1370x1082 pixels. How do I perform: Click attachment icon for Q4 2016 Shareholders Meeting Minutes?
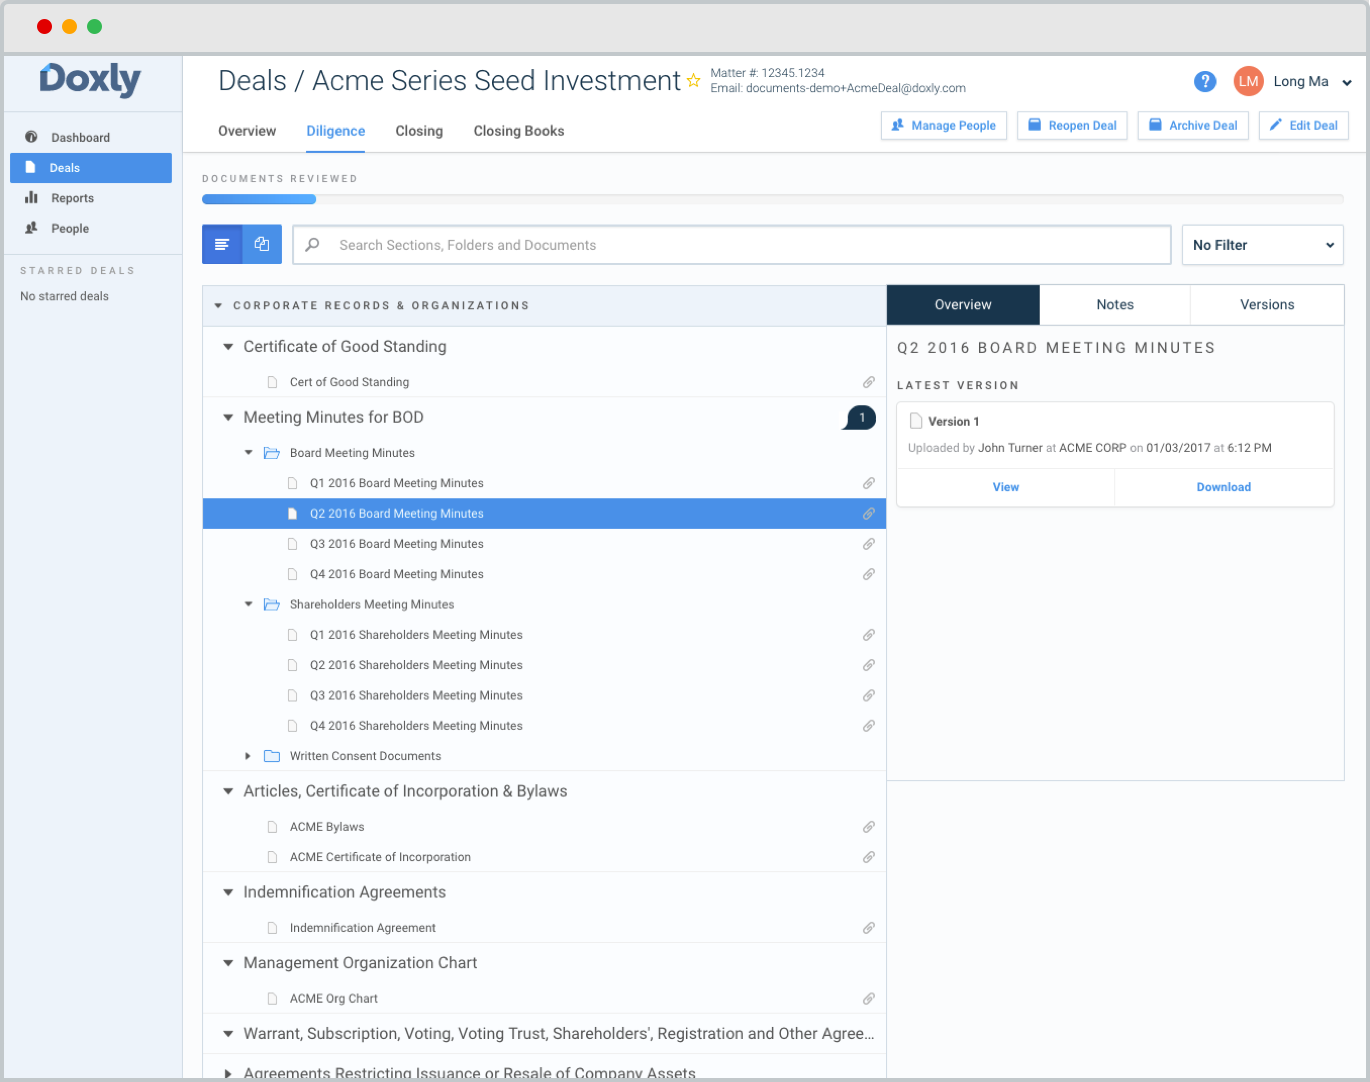(x=869, y=726)
